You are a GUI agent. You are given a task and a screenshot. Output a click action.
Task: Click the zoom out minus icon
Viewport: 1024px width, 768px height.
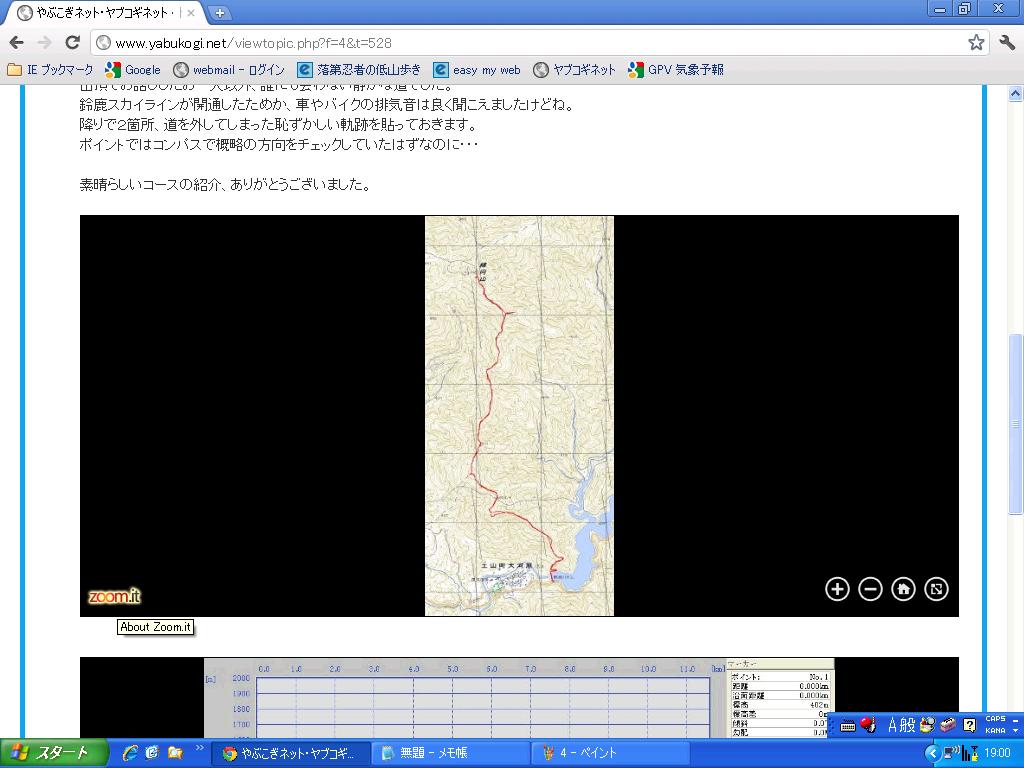[x=870, y=589]
